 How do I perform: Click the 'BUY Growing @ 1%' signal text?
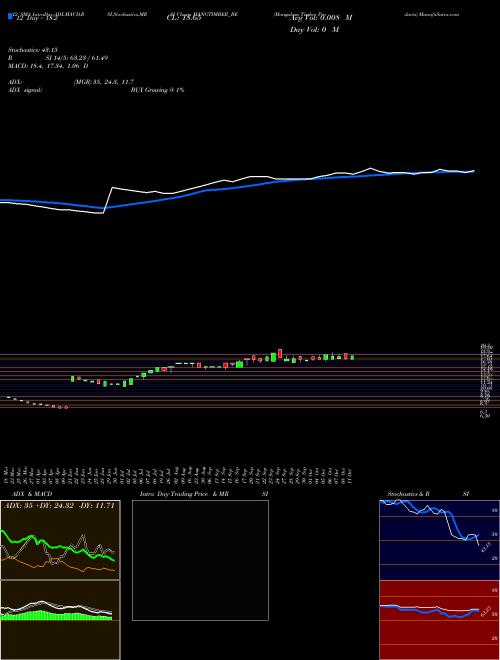tap(157, 90)
